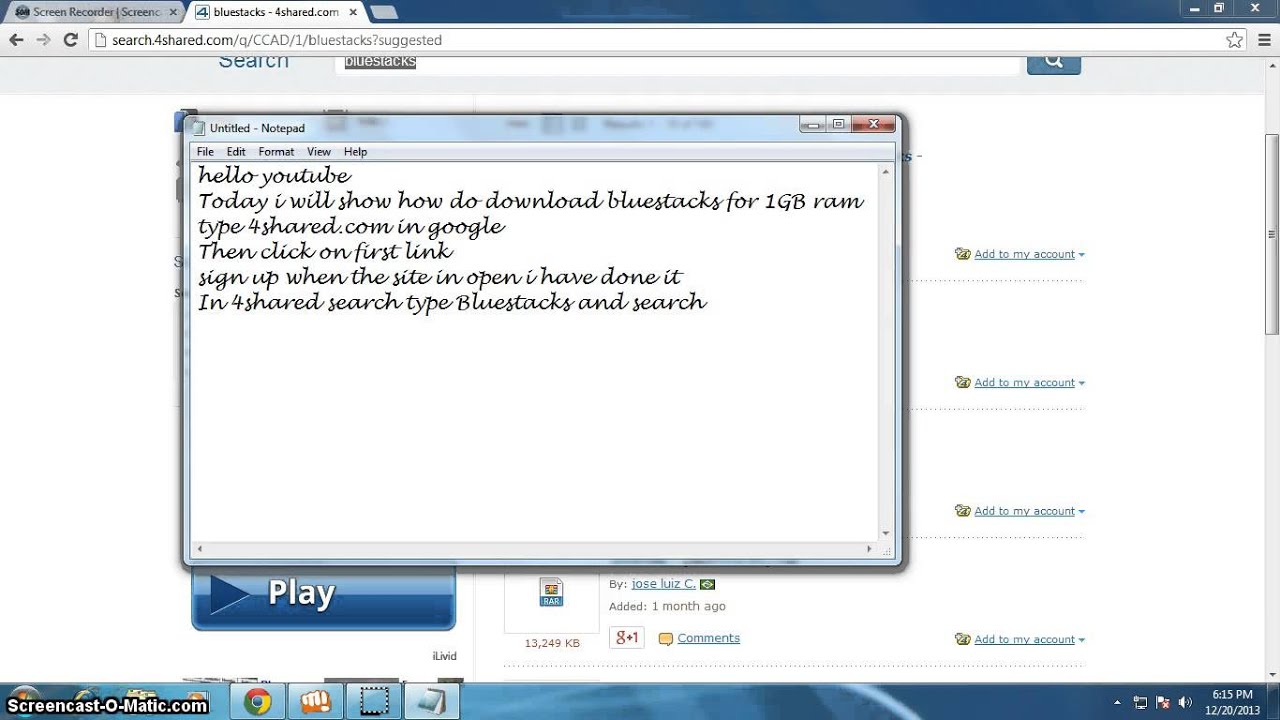Open a new Chrome tab
The height and width of the screenshot is (720, 1280).
(x=383, y=12)
